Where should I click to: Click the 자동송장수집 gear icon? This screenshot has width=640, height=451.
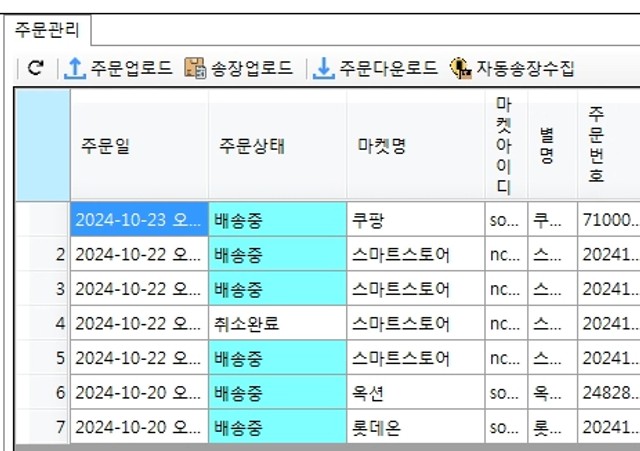pyautogui.click(x=460, y=69)
